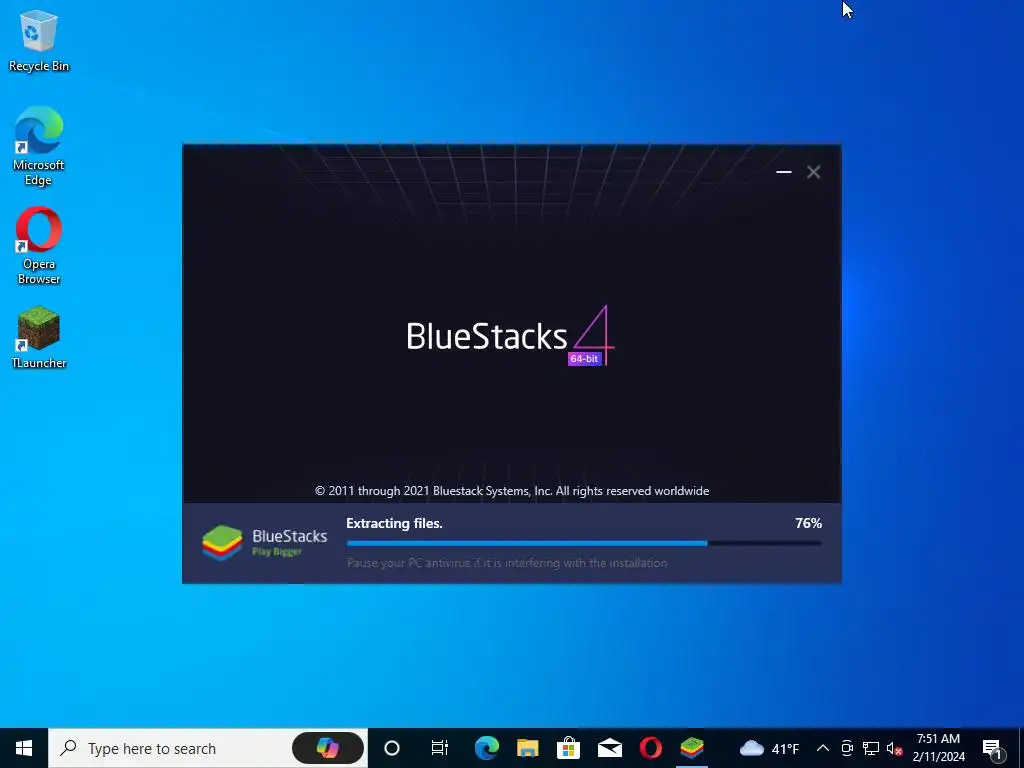Open the notification center icon
Viewport: 1024px width, 768px height.
coord(993,748)
